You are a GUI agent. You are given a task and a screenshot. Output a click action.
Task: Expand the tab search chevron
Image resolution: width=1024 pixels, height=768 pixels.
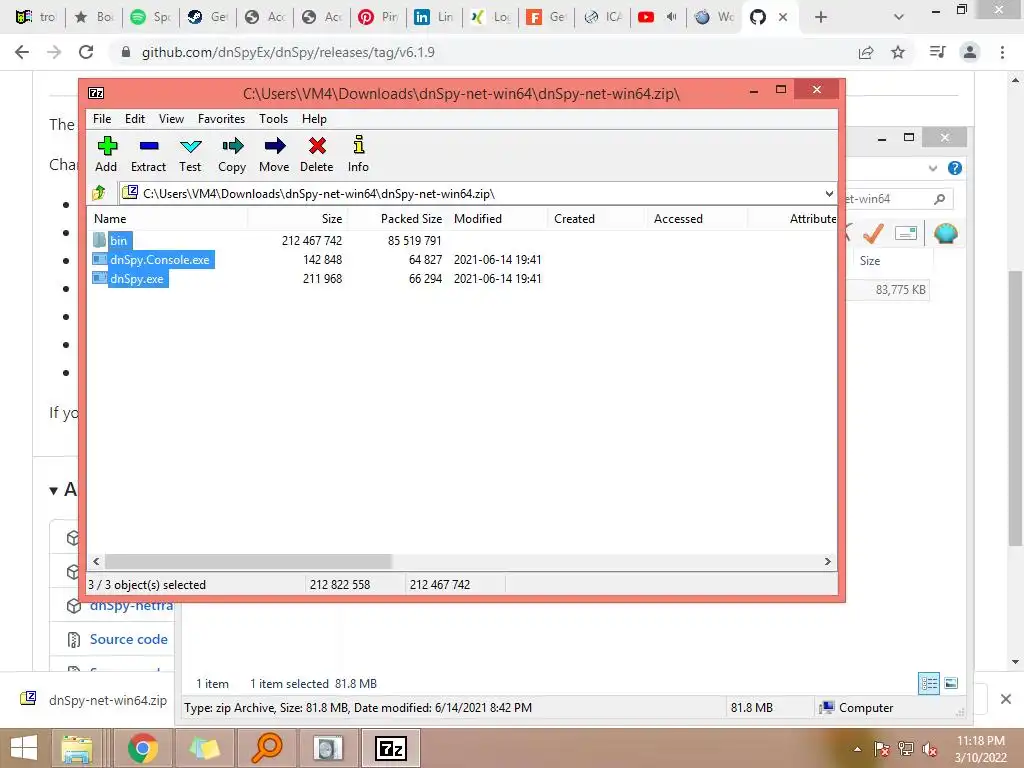tap(899, 17)
